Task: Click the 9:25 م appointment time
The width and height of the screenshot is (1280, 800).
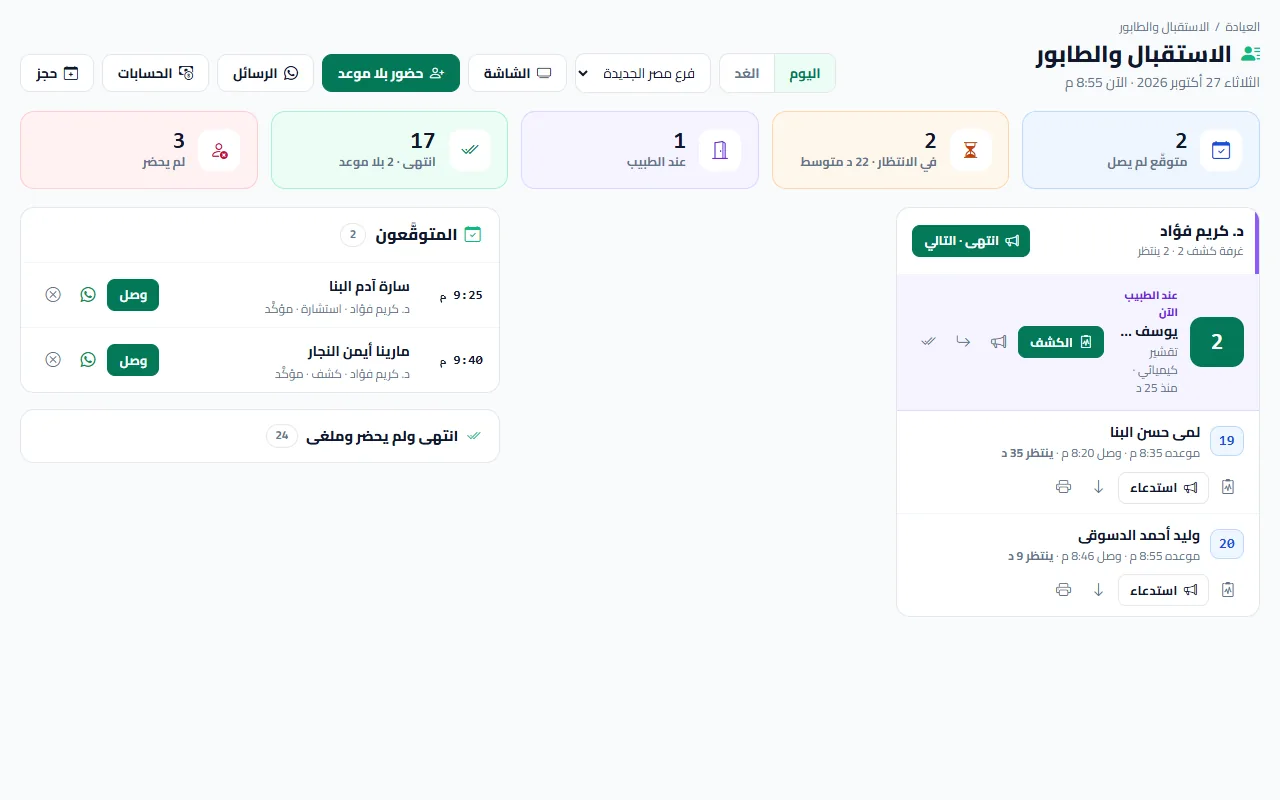Action: pos(463,295)
